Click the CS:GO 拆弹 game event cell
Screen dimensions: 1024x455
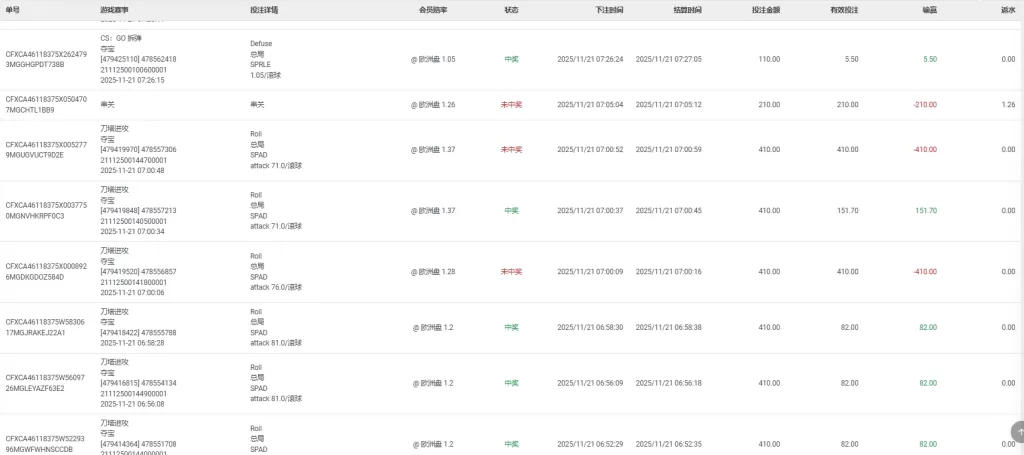(x=123, y=37)
